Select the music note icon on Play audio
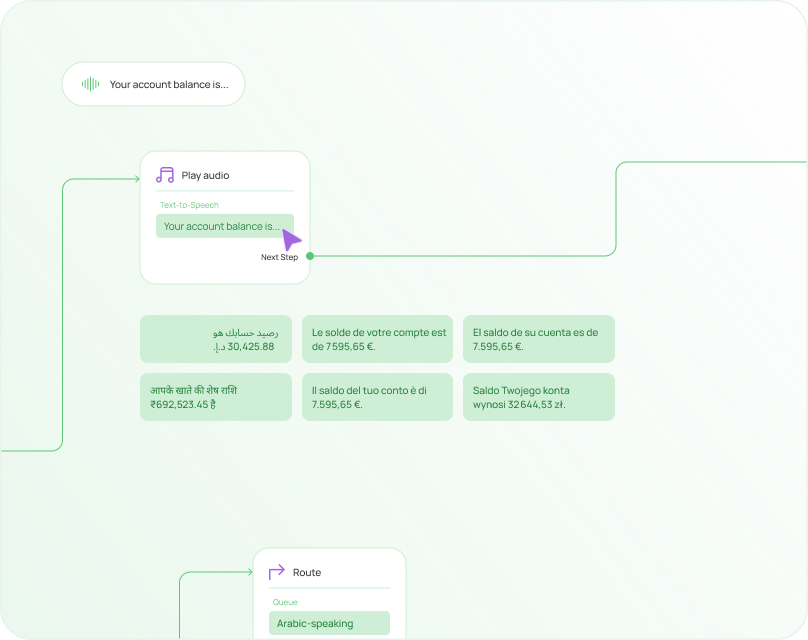 point(163,175)
